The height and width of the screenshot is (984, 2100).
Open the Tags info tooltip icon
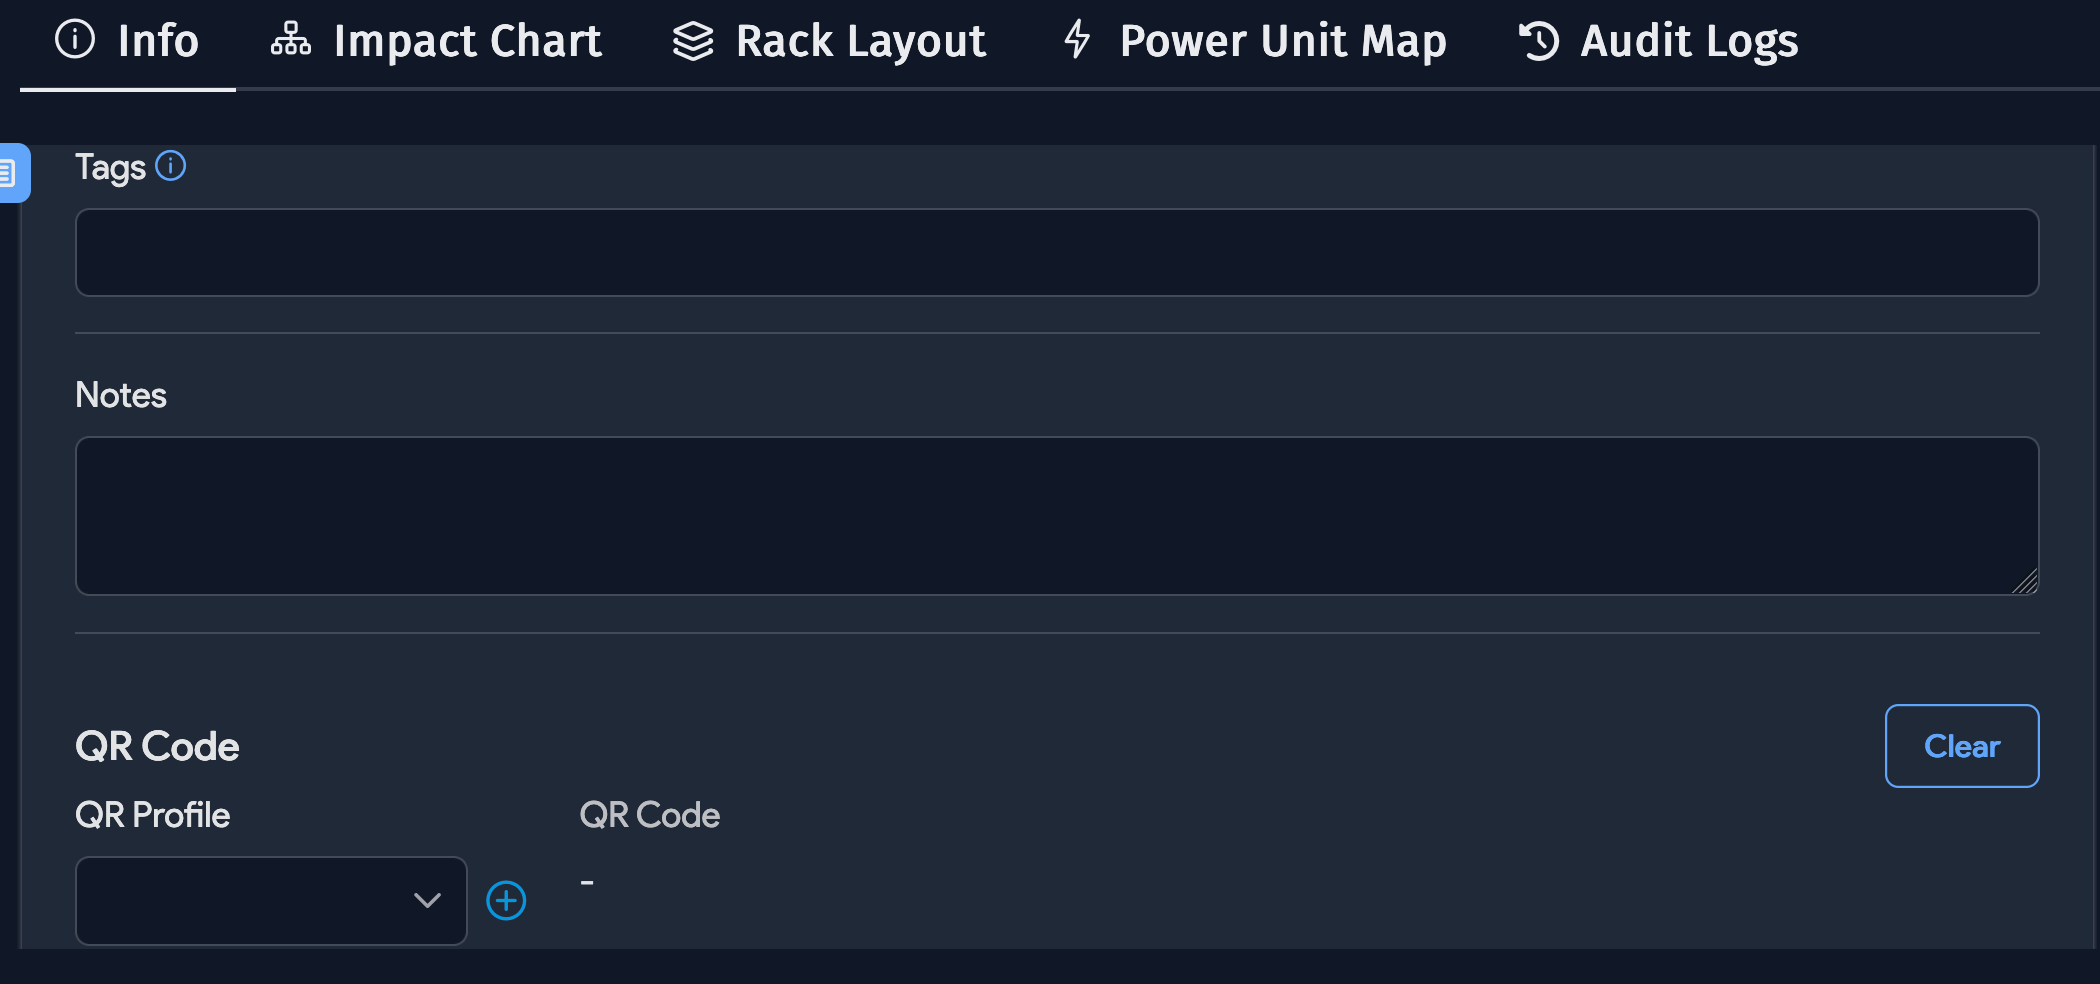click(x=171, y=166)
